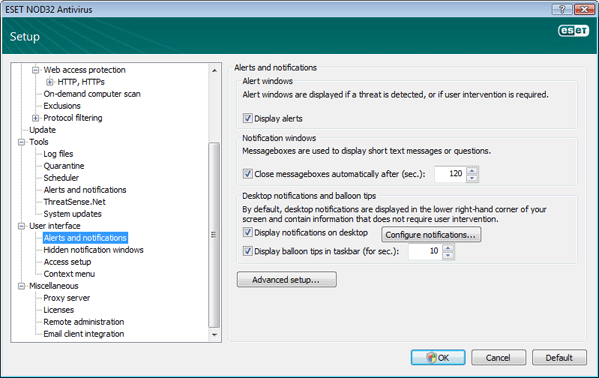This screenshot has width=599, height=378.
Task: Restore settings with Default button
Action: coord(559,357)
